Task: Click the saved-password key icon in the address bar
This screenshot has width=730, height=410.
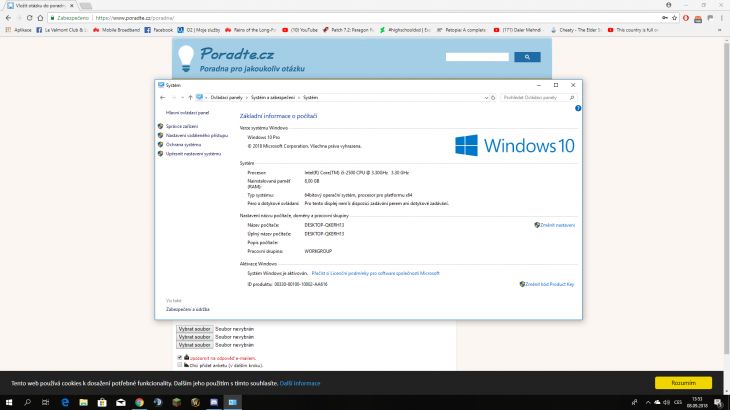Action: [665, 18]
